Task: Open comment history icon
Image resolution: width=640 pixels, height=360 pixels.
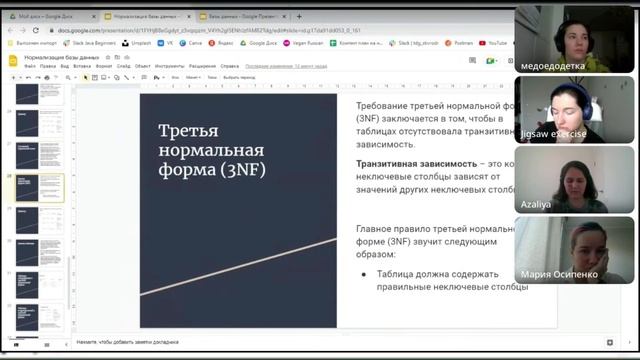Action: (472, 60)
